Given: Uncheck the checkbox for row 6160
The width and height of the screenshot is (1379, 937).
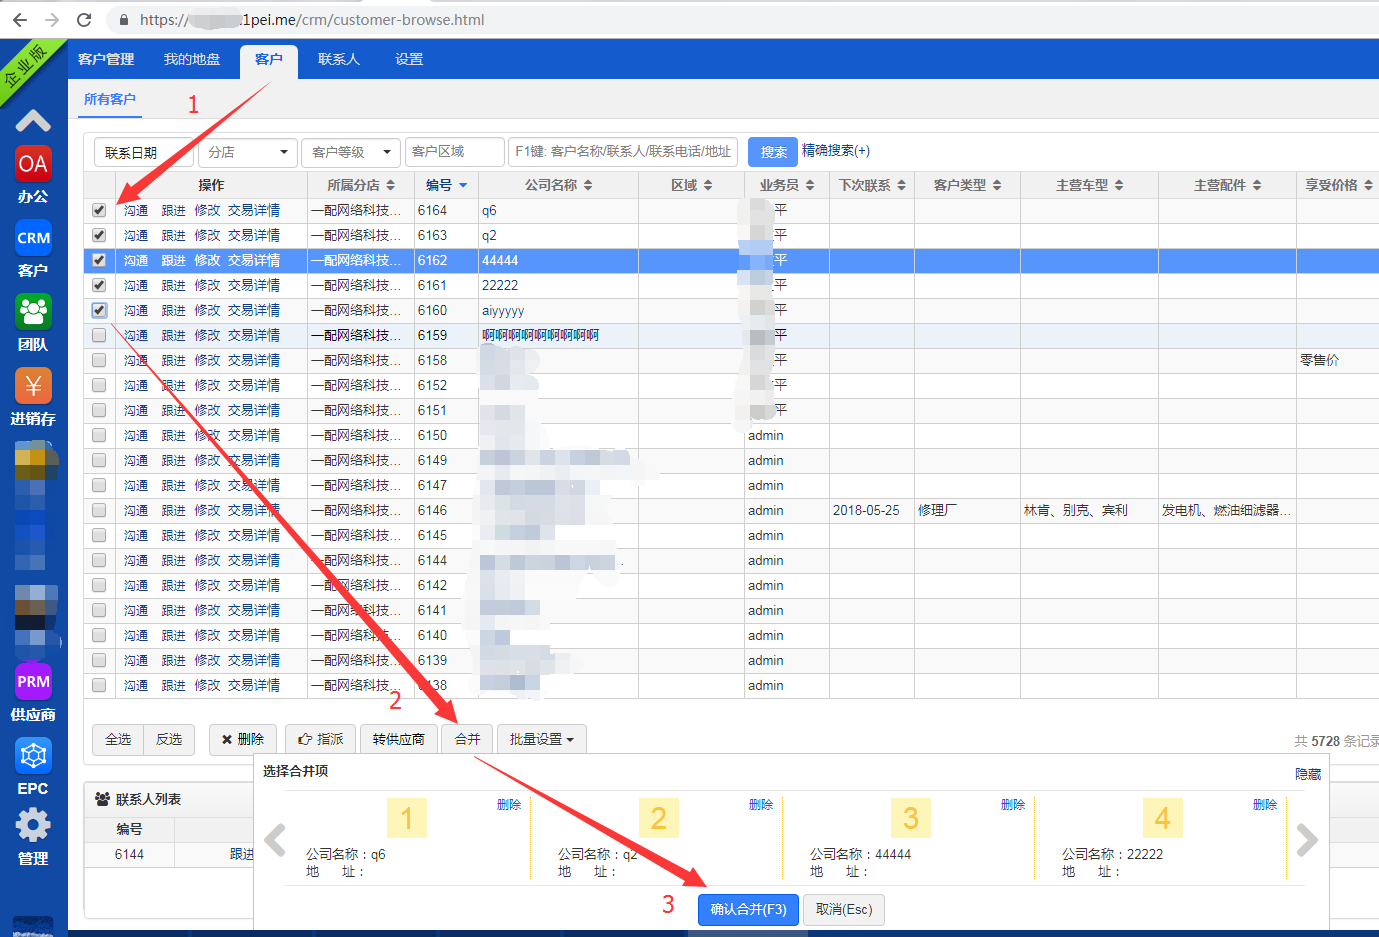Looking at the screenshot, I should point(99,310).
